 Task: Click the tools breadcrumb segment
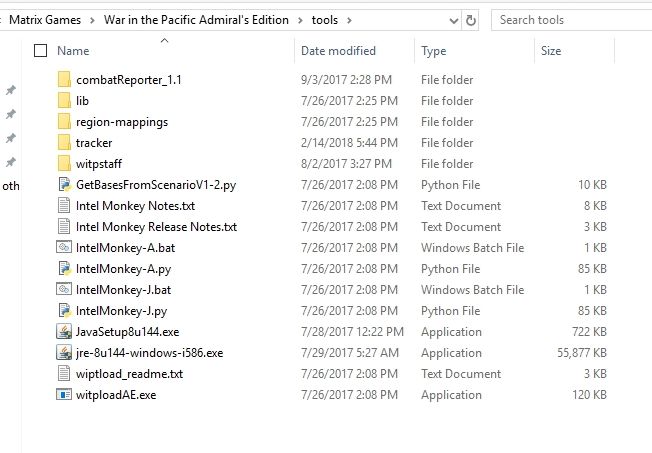click(325, 20)
